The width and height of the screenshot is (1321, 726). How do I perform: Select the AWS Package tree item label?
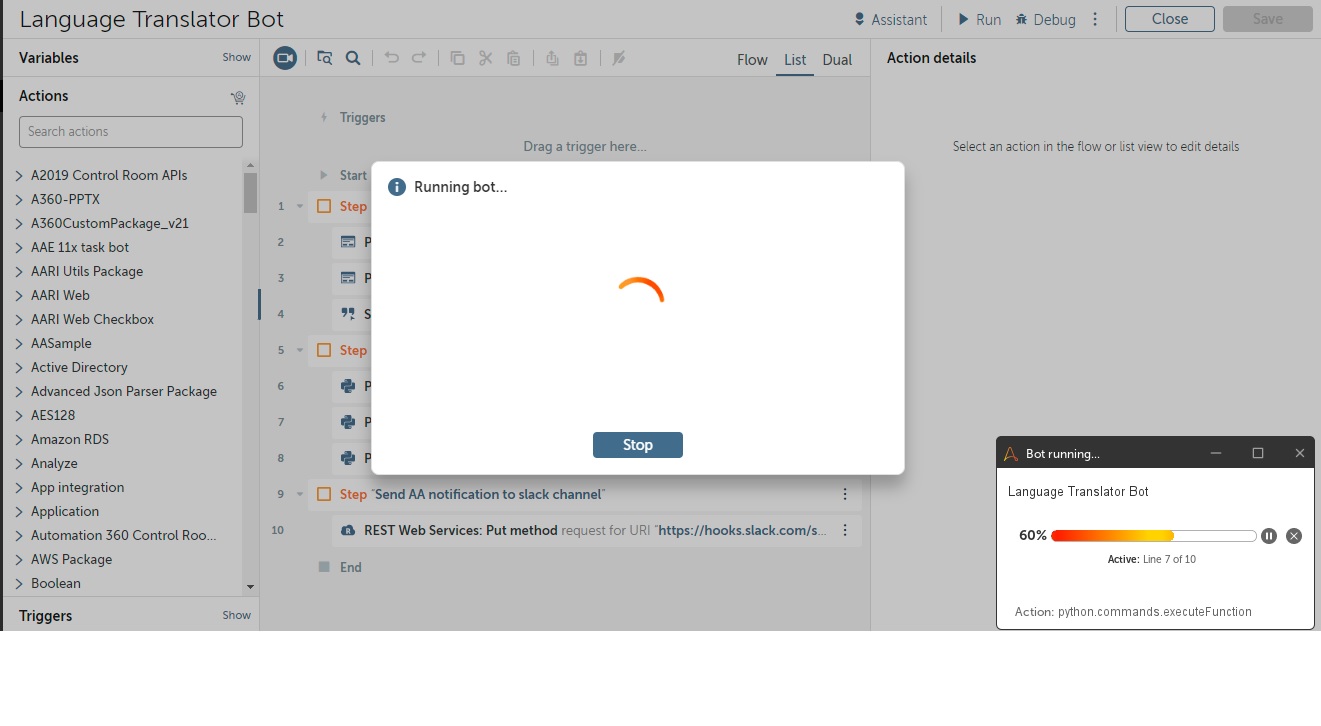72,559
